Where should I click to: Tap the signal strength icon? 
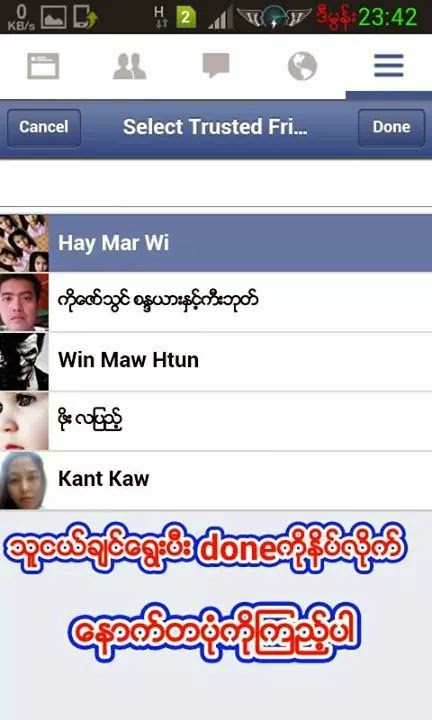click(x=220, y=18)
